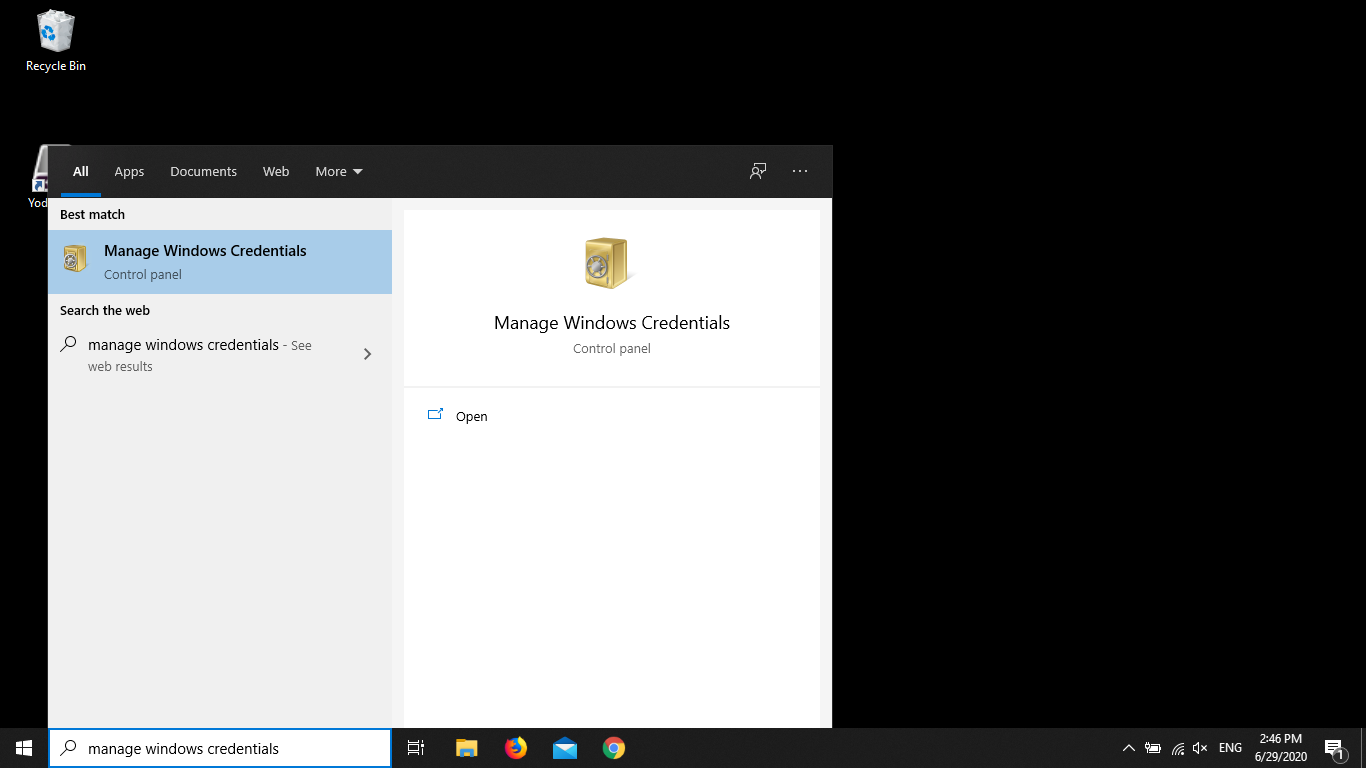Switch to the Documents search tab
Screen dimensions: 1366x768
(x=203, y=171)
